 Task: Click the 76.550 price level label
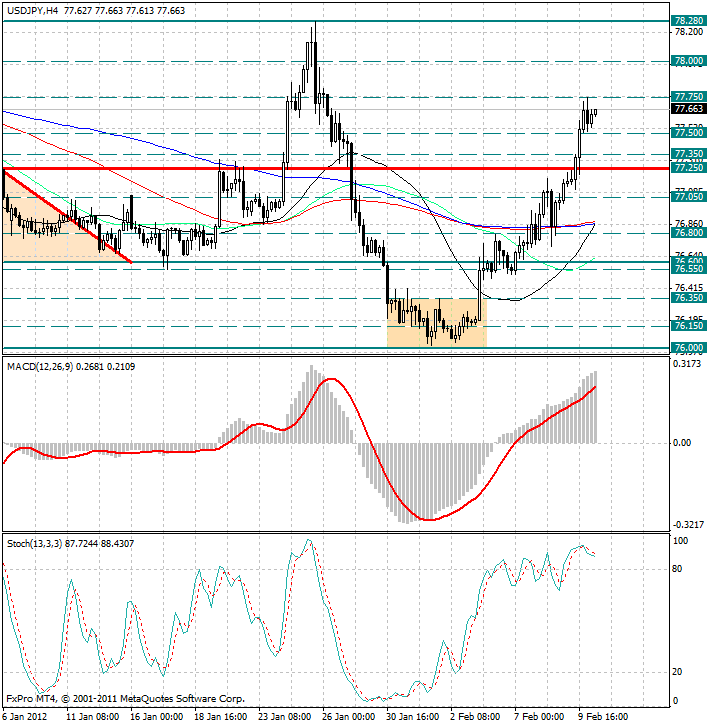(689, 269)
